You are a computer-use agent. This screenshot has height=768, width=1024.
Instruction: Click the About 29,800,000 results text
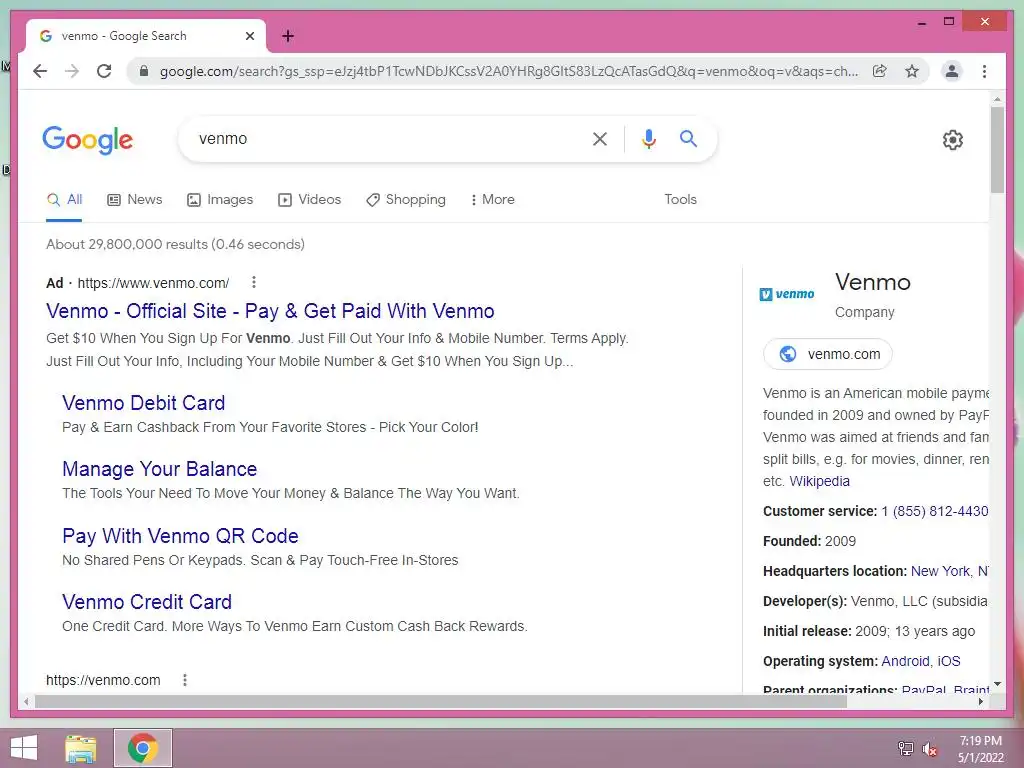[x=175, y=244]
